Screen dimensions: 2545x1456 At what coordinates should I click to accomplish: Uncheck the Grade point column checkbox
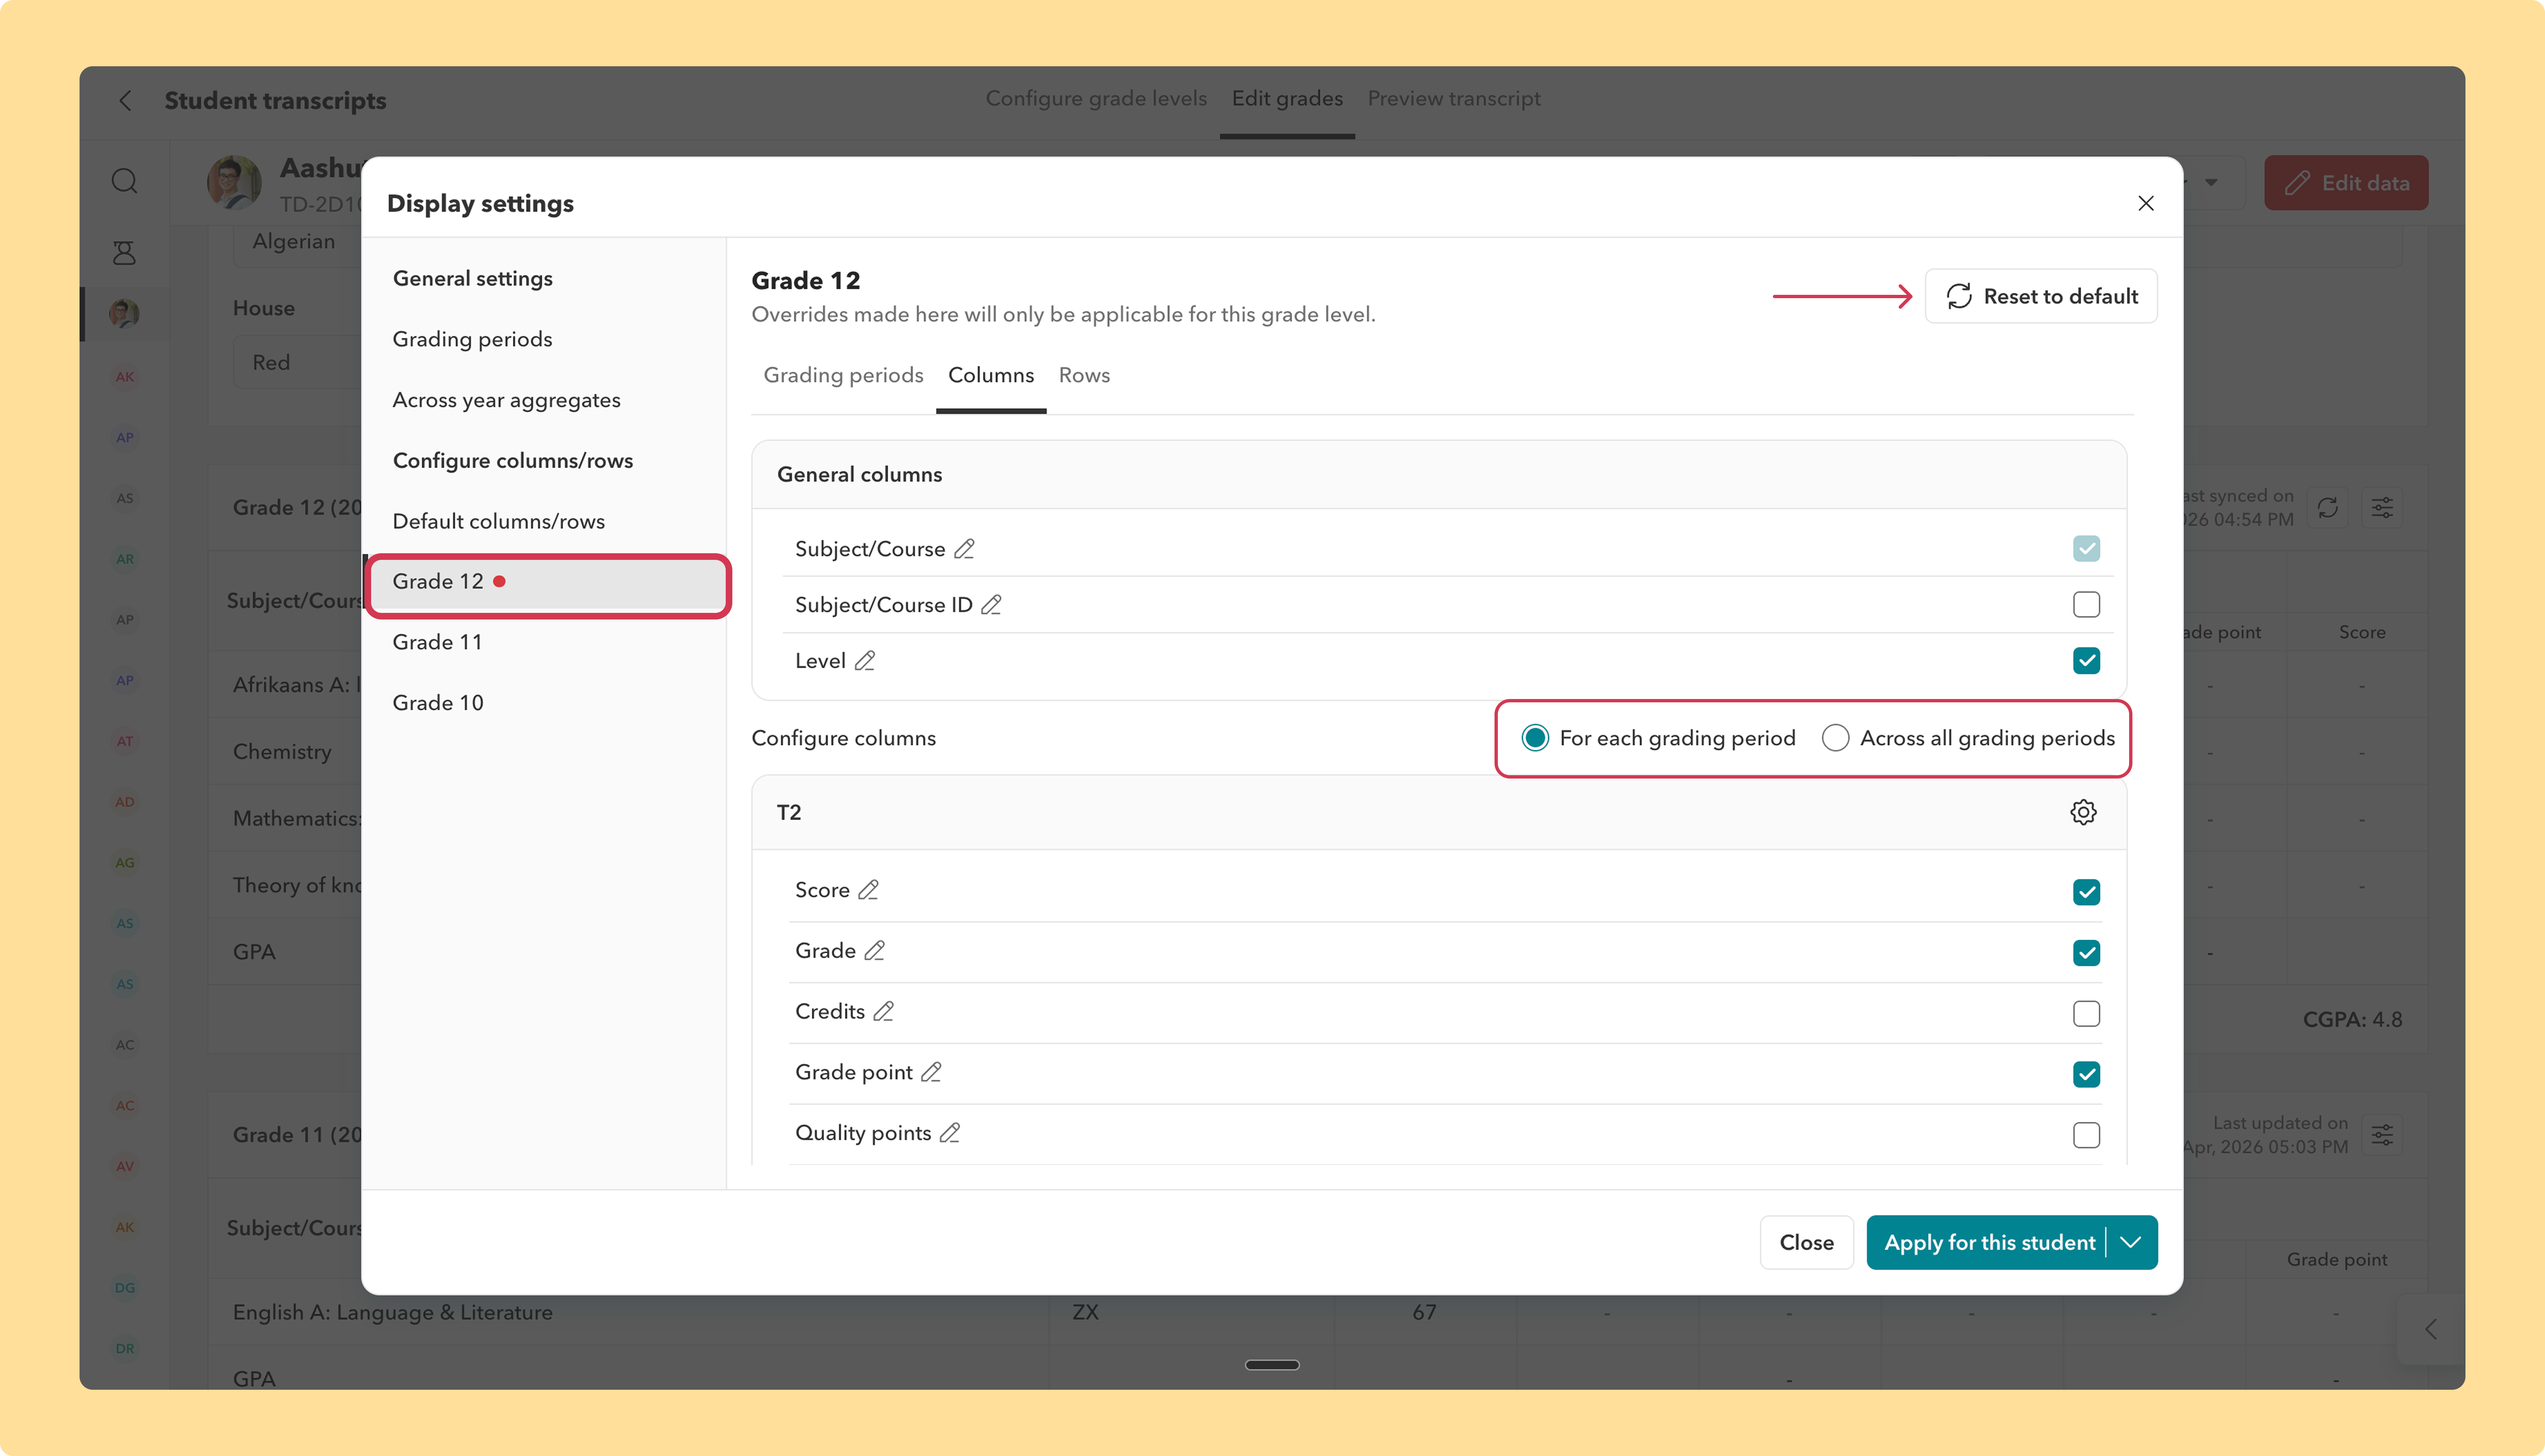coord(2087,1074)
